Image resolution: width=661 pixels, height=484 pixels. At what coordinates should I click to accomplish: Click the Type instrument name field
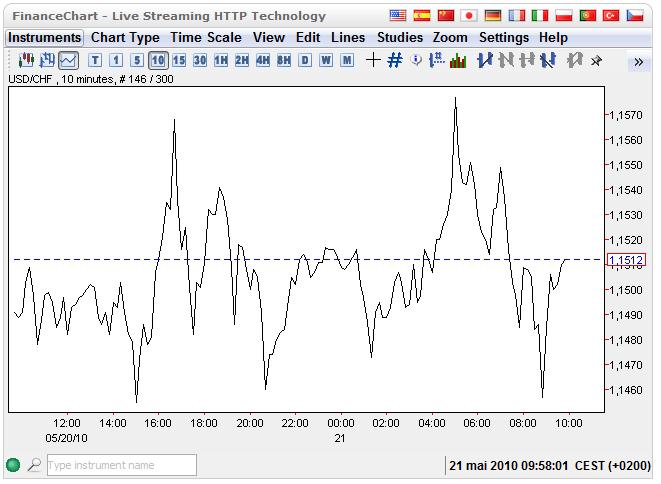pyautogui.click(x=121, y=465)
